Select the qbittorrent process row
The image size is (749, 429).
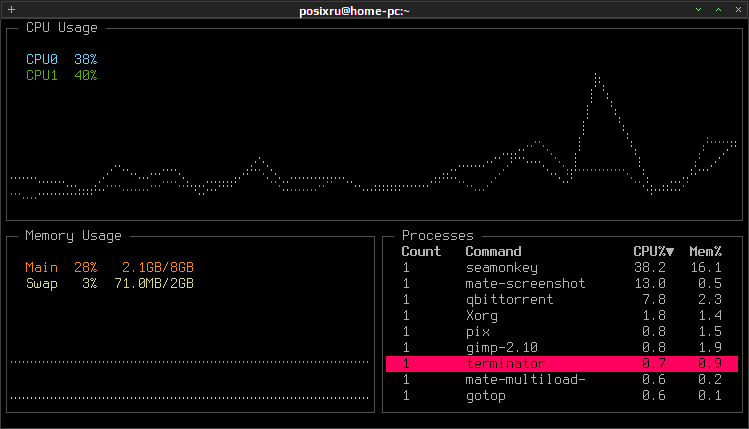562,300
